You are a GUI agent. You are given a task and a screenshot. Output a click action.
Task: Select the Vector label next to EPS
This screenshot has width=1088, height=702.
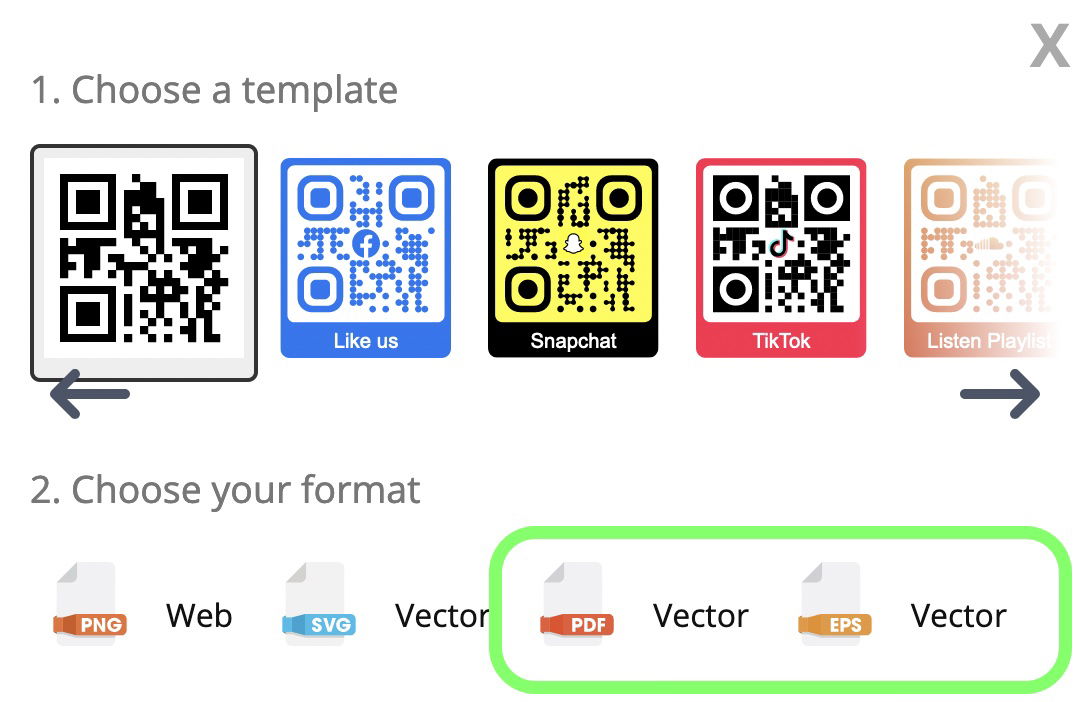coord(958,616)
